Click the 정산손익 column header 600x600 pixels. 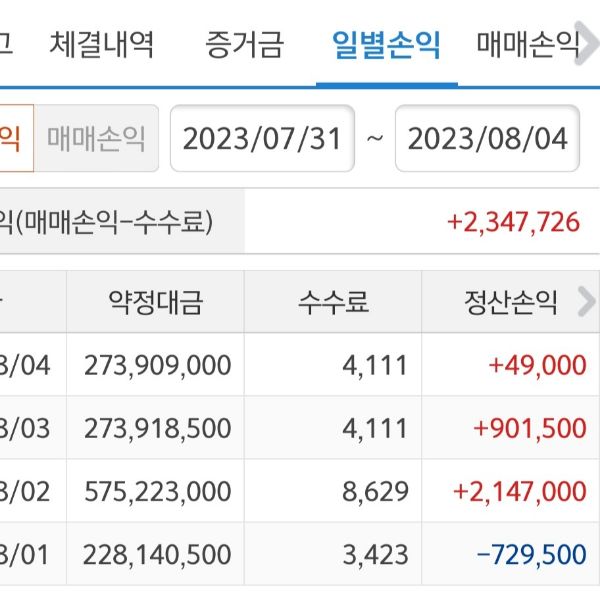pos(509,302)
